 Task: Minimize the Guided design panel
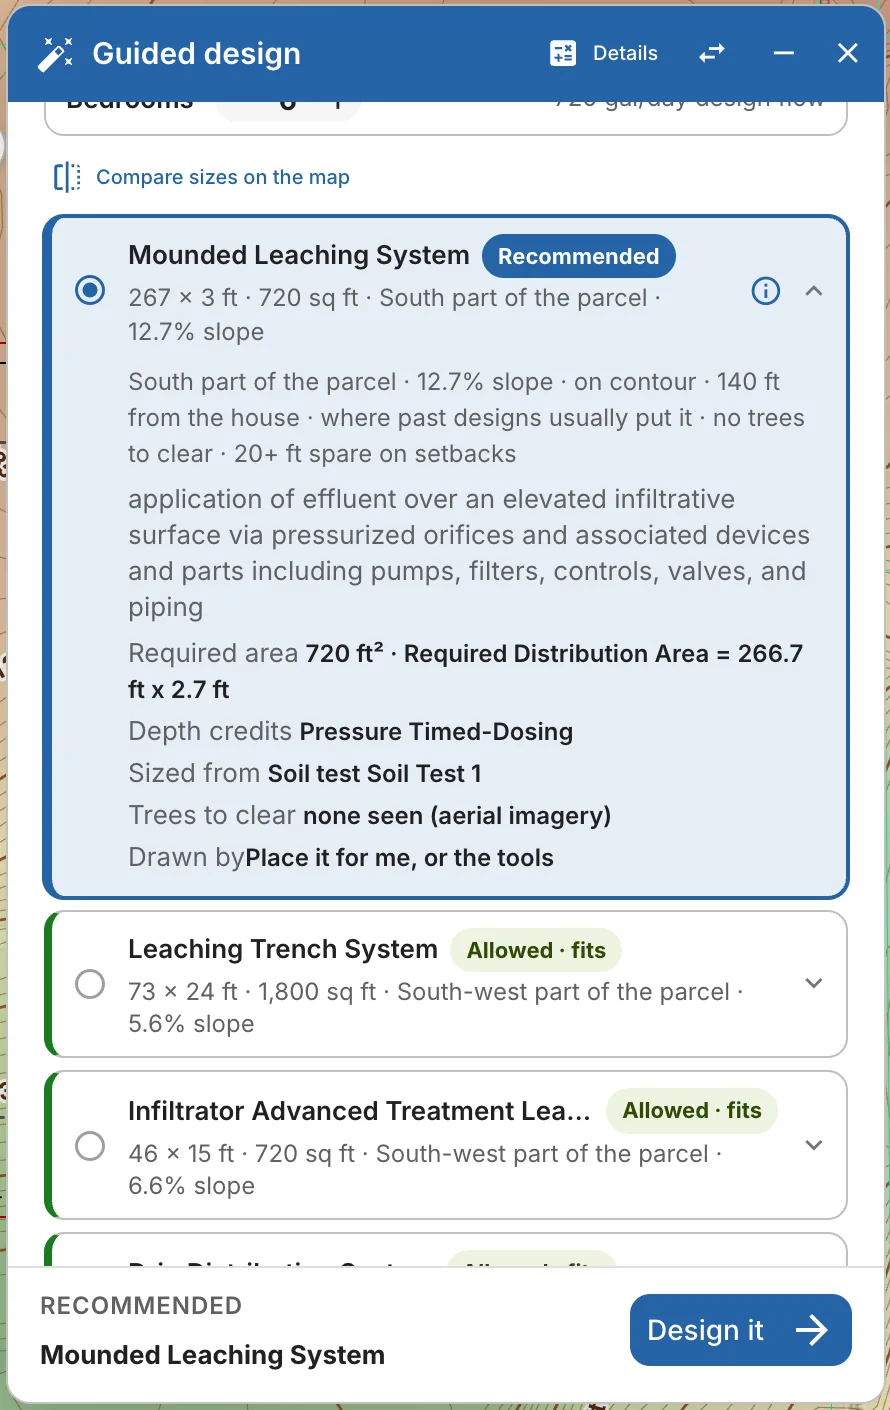pos(784,54)
